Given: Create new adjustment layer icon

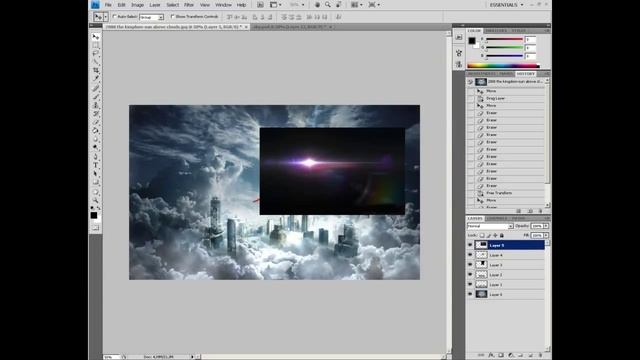Looking at the screenshot, I should pos(511,355).
